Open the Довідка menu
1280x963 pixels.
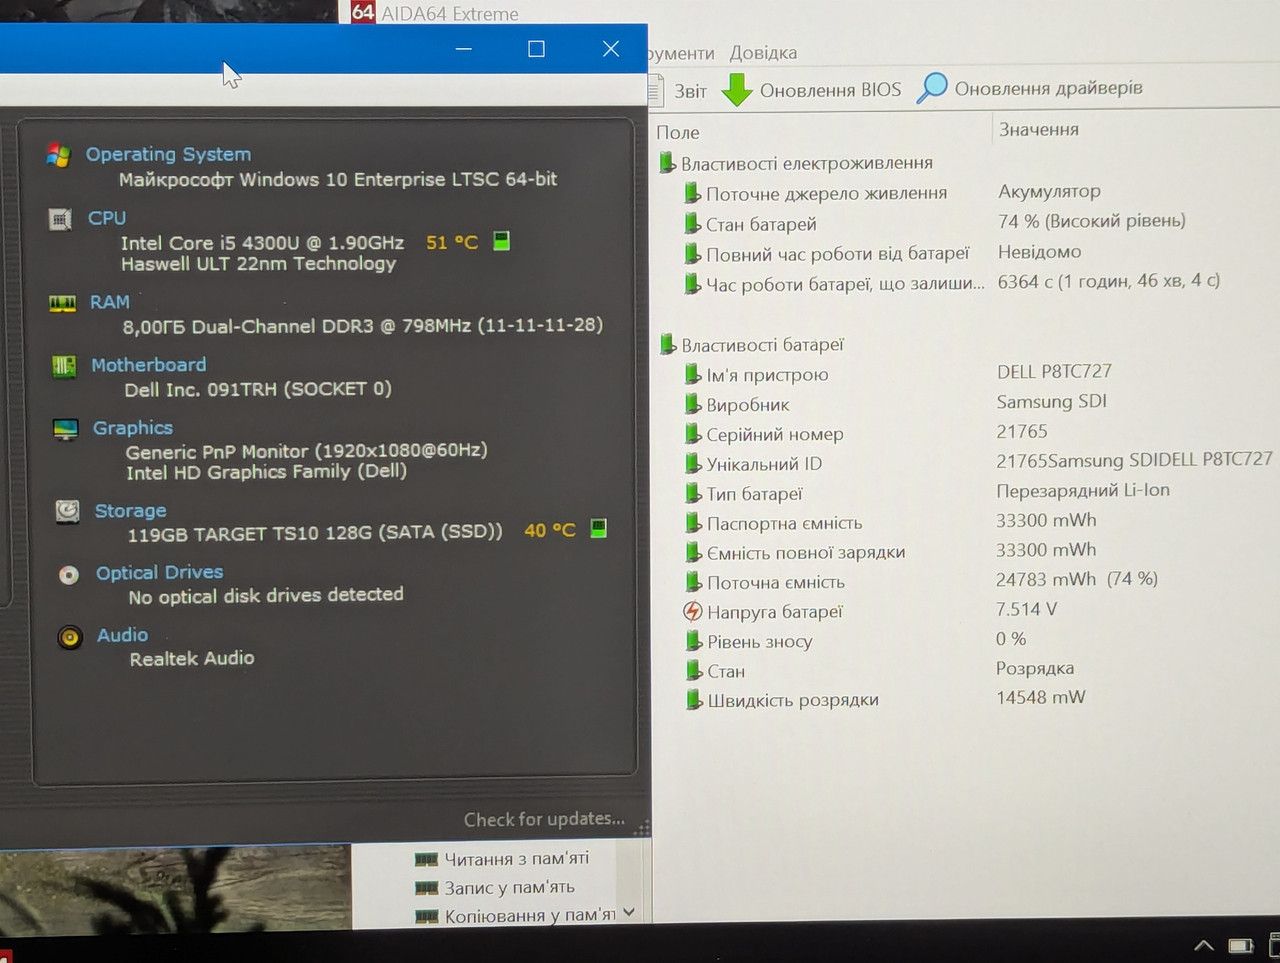pyautogui.click(x=763, y=53)
